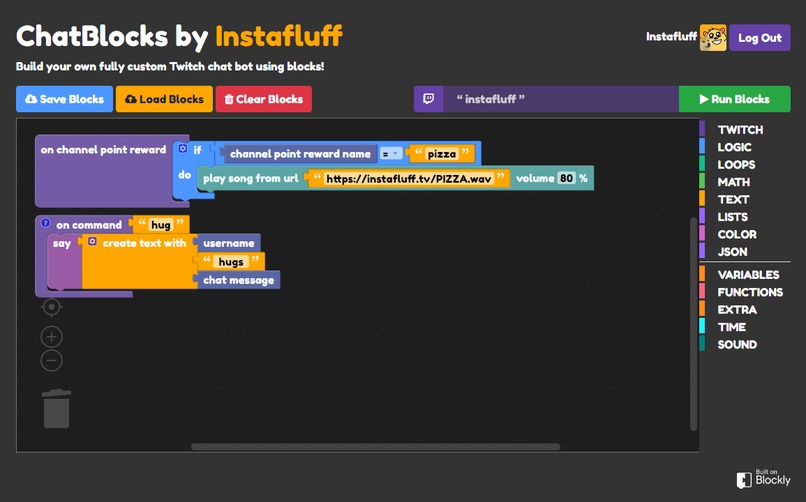Open the LOOPS block category
Viewport: 806px width, 502px height.
(736, 164)
